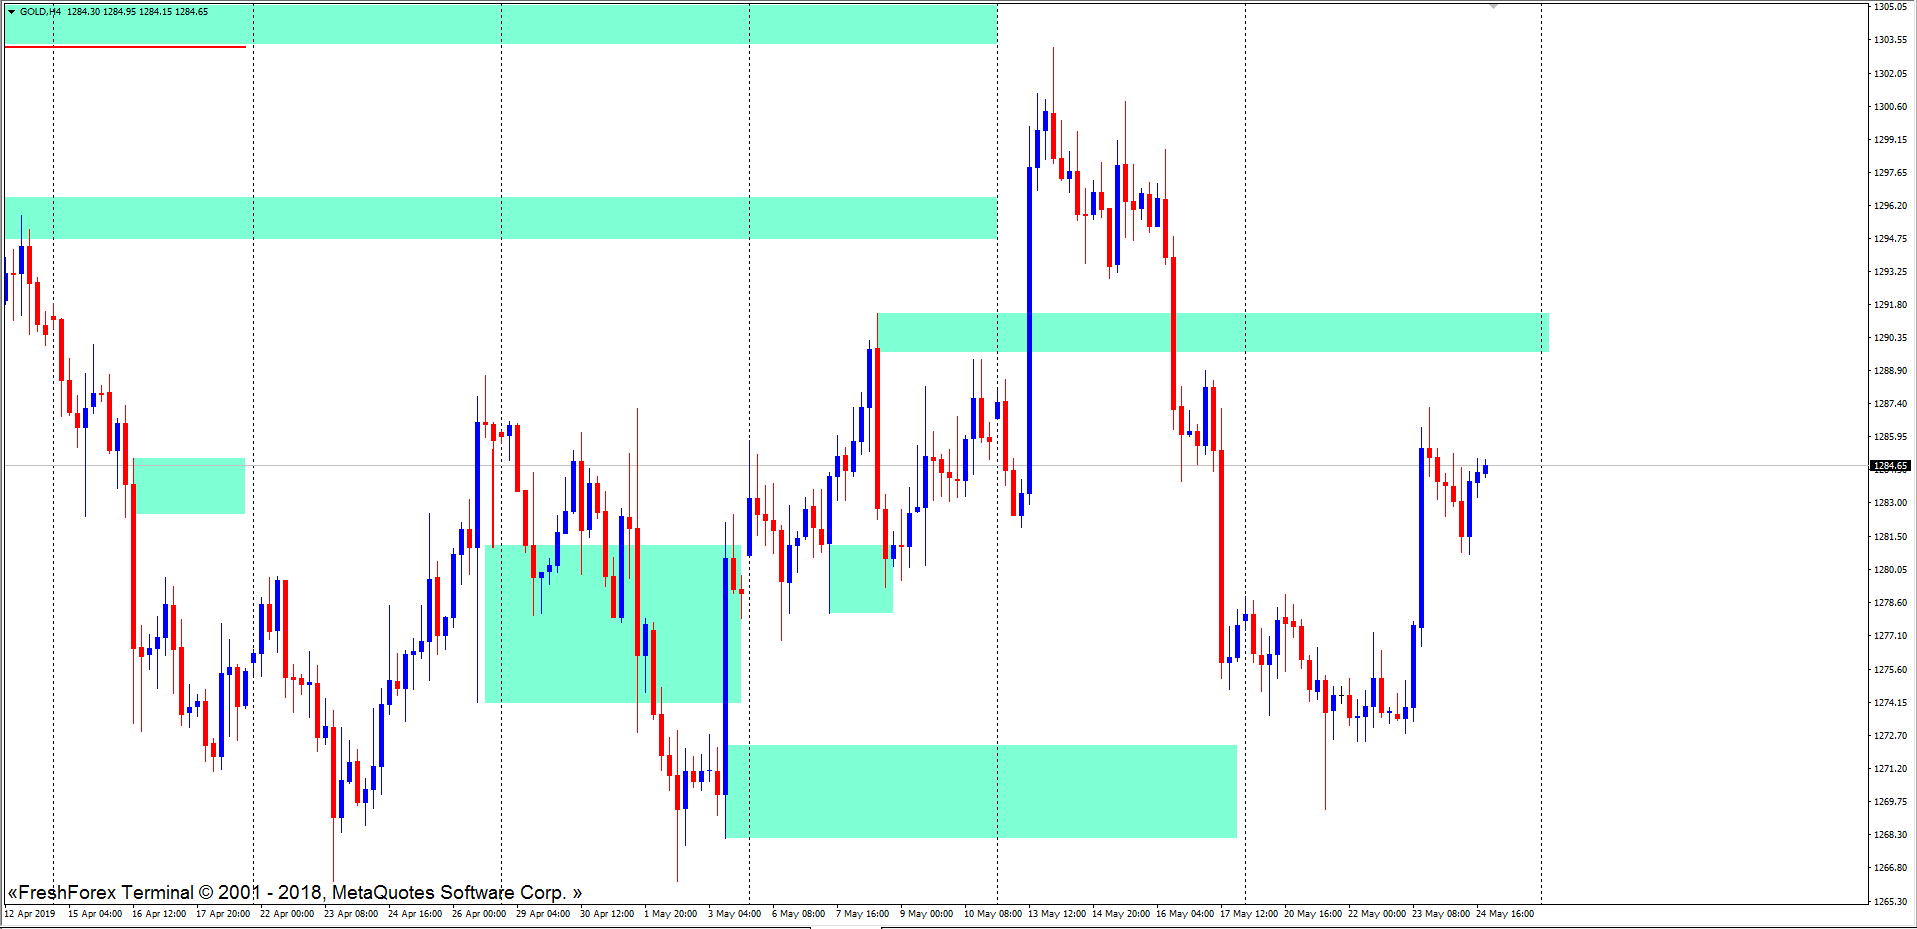This screenshot has height=929, width=1917.
Task: Click the 1265.30 price scale label
Action: 1890,901
